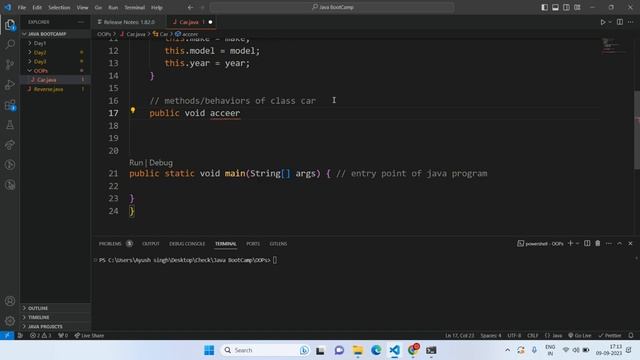Viewport: 640px width, 360px height.
Task: Open the Search view in activity bar
Action: tap(10, 44)
